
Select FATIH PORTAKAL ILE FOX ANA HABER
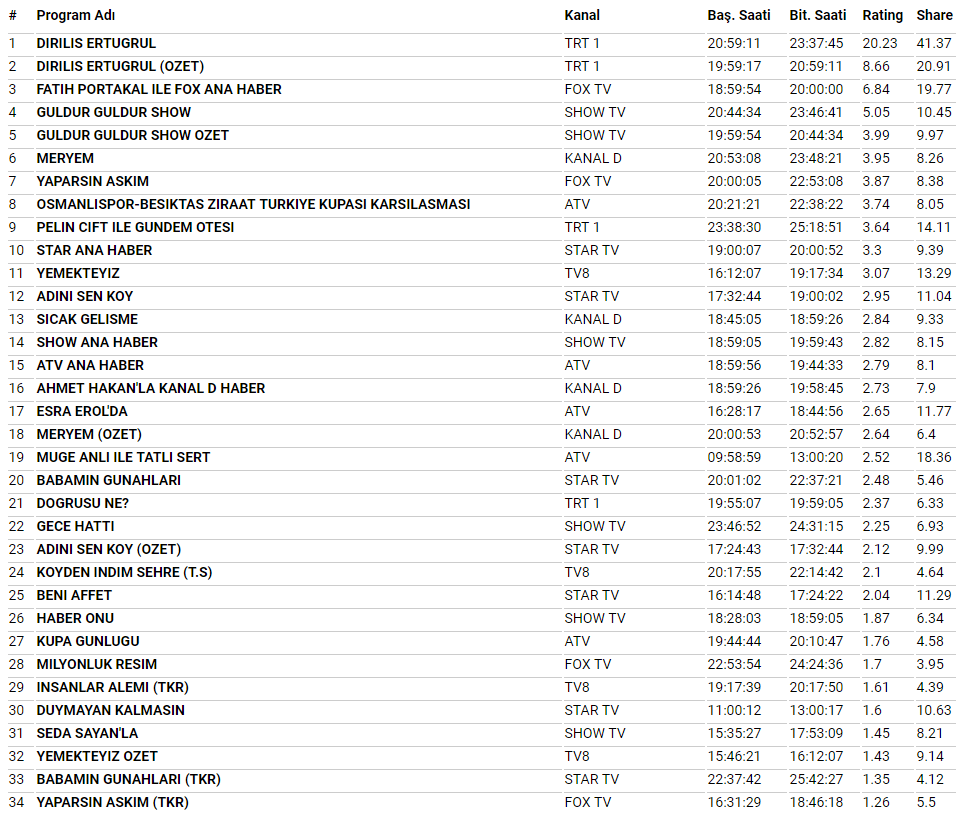[159, 89]
